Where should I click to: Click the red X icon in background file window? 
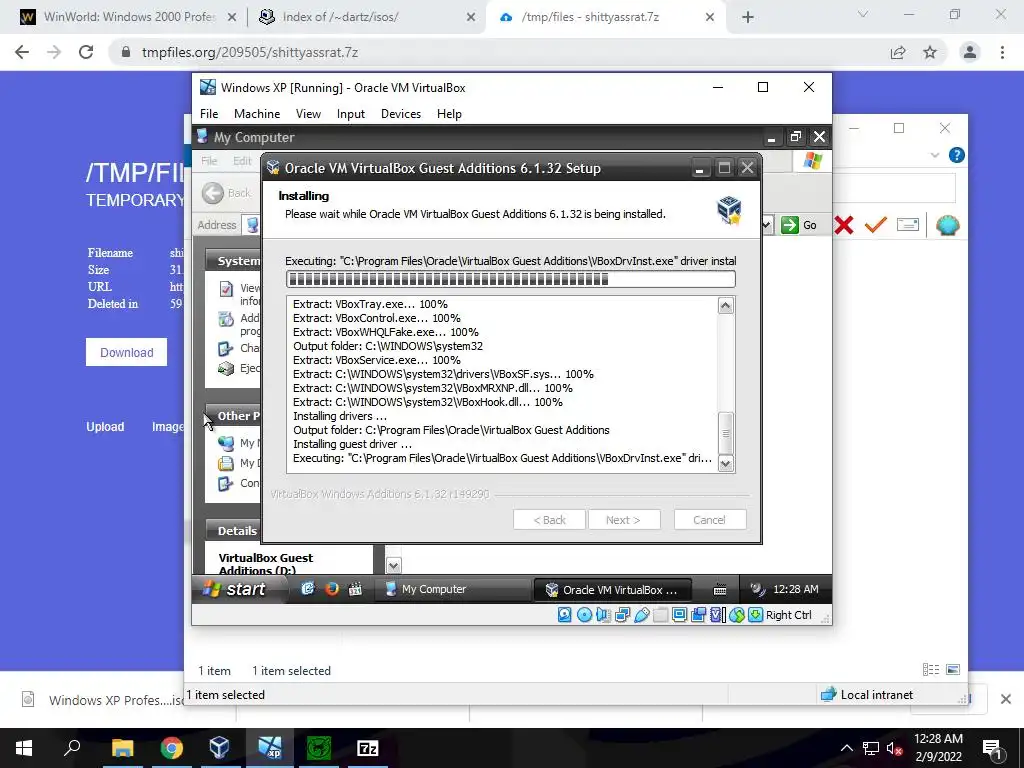[844, 225]
